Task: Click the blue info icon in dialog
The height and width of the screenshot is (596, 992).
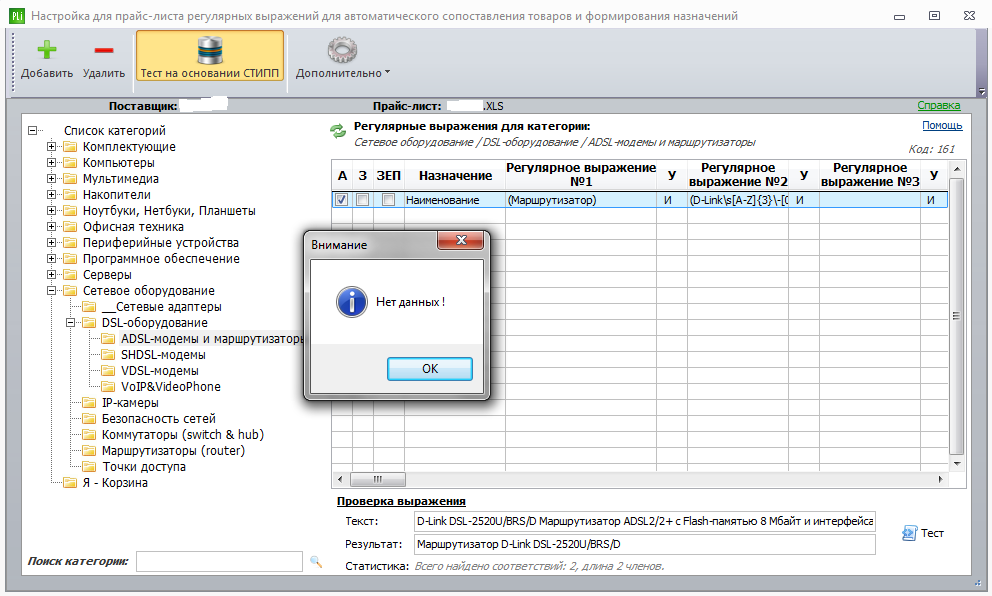Action: pos(352,302)
